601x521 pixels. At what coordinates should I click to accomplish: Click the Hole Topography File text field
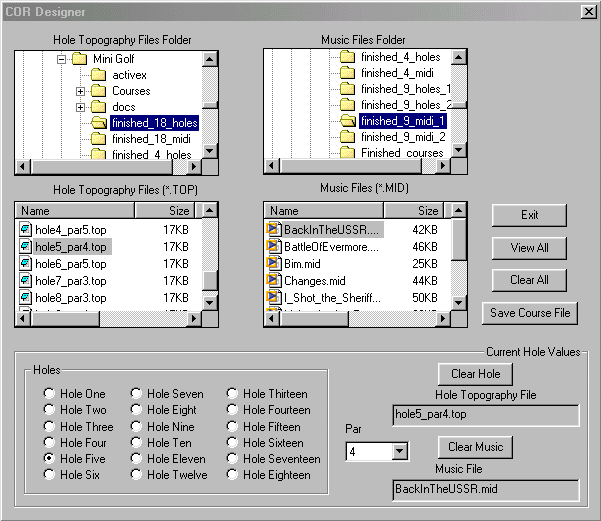[x=485, y=415]
